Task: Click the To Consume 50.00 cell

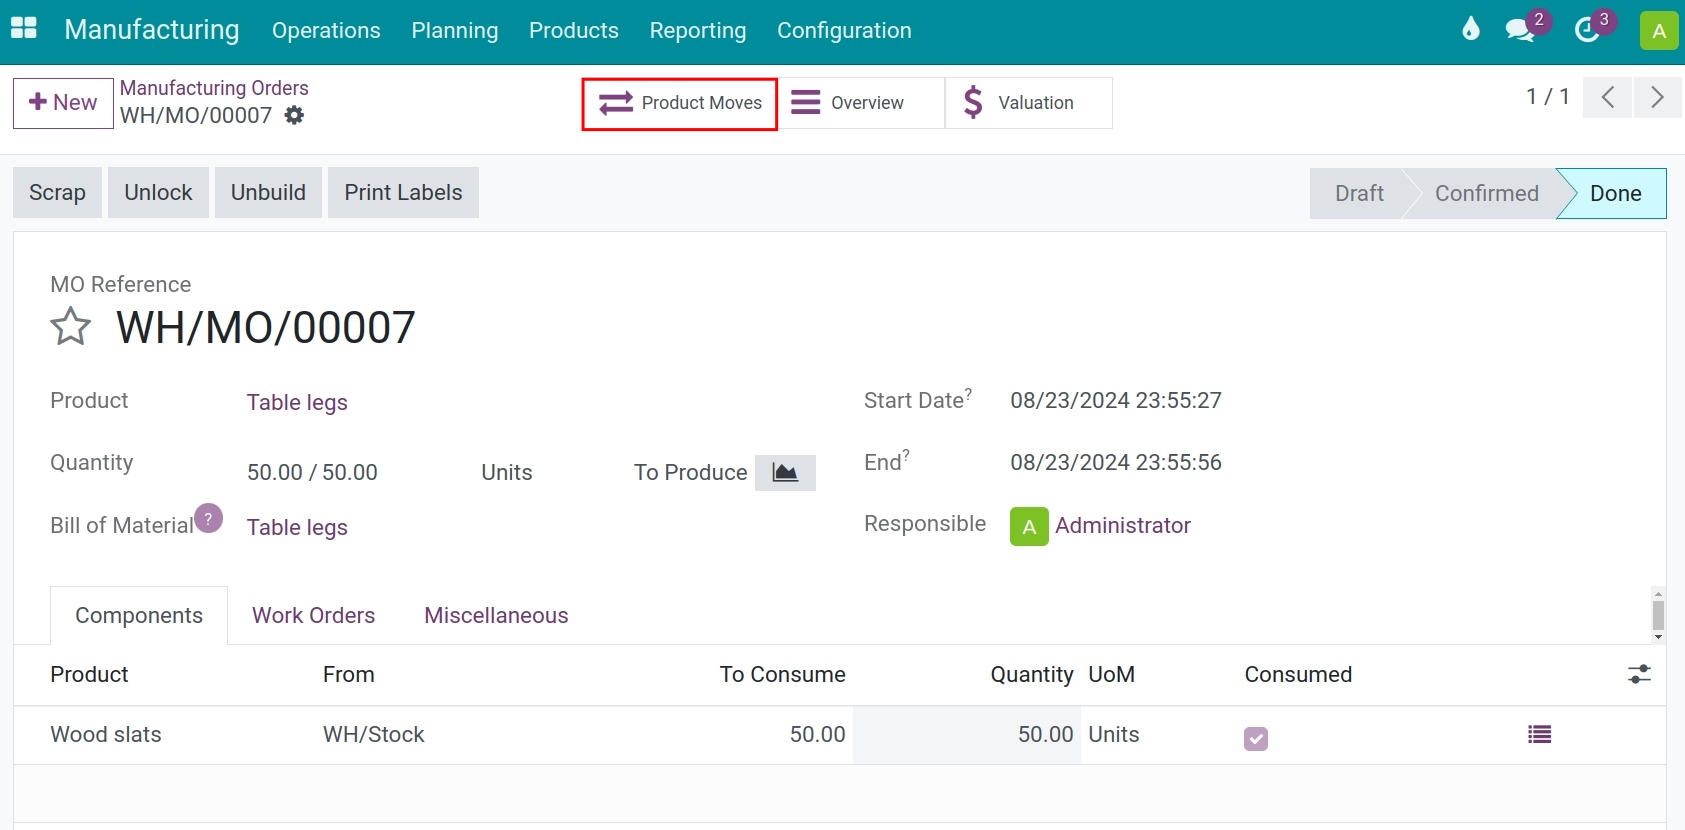Action: [817, 735]
